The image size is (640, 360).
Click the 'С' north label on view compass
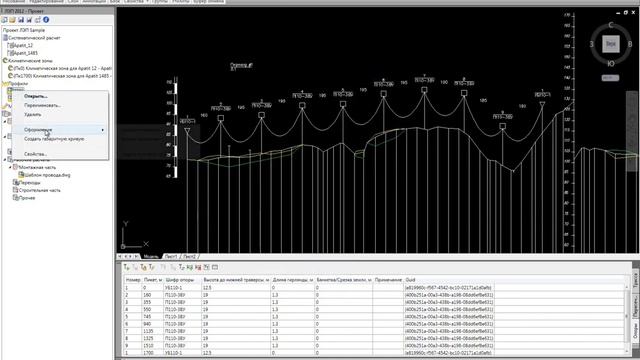coord(611,25)
